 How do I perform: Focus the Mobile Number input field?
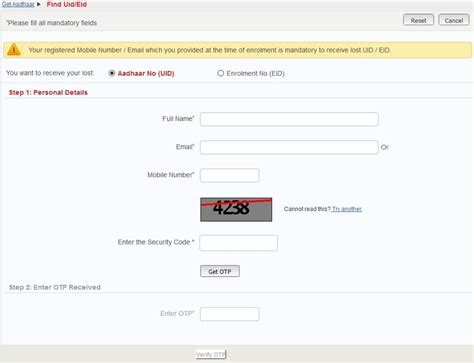(229, 175)
